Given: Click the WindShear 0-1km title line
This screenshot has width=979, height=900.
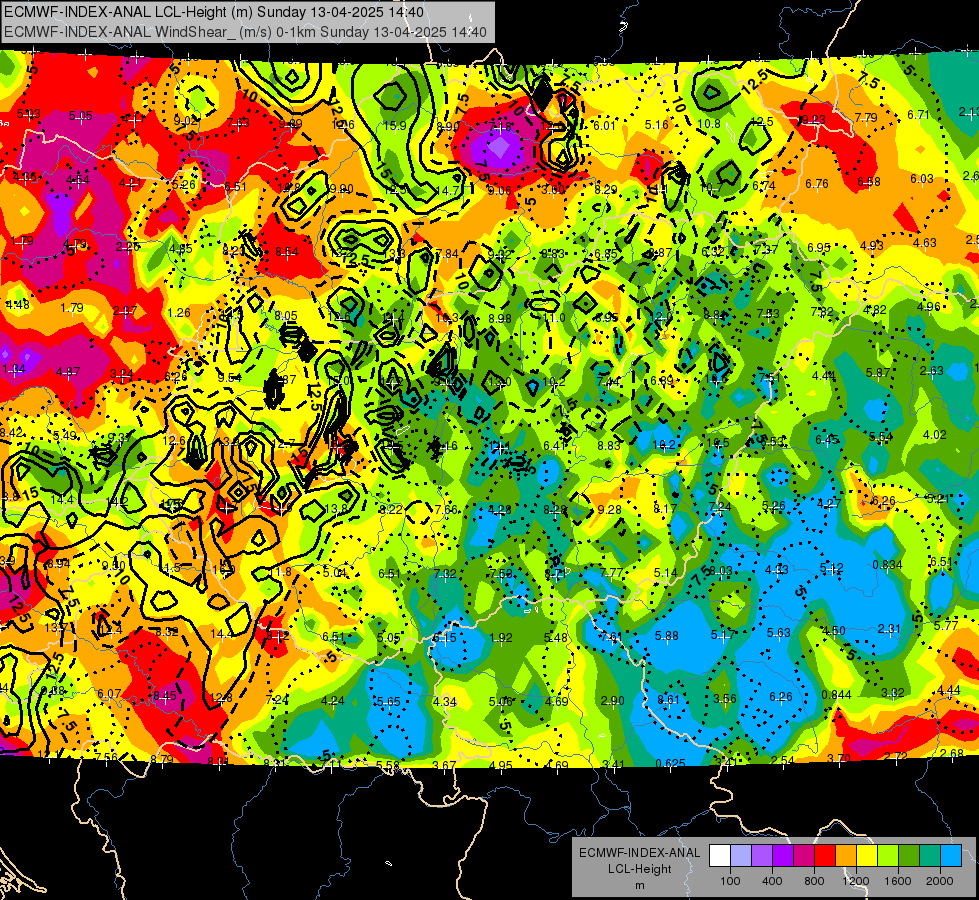Looking at the screenshot, I should (245, 32).
